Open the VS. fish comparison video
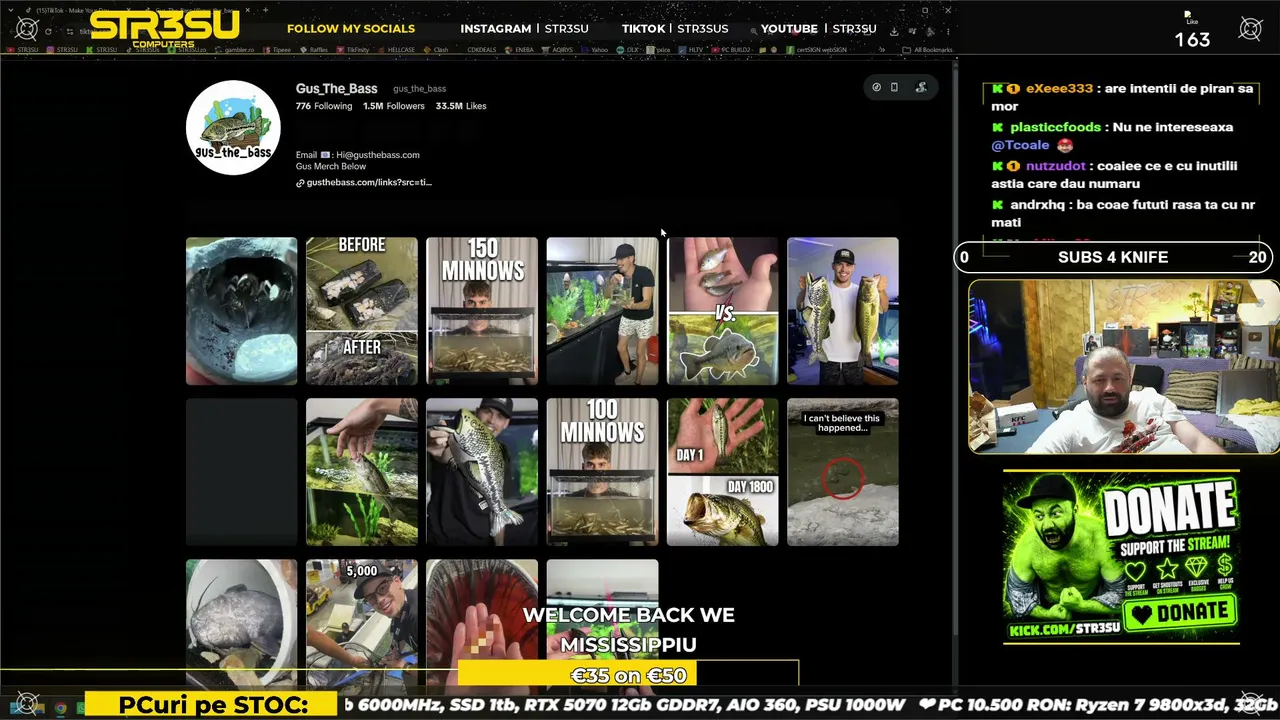 [x=722, y=311]
